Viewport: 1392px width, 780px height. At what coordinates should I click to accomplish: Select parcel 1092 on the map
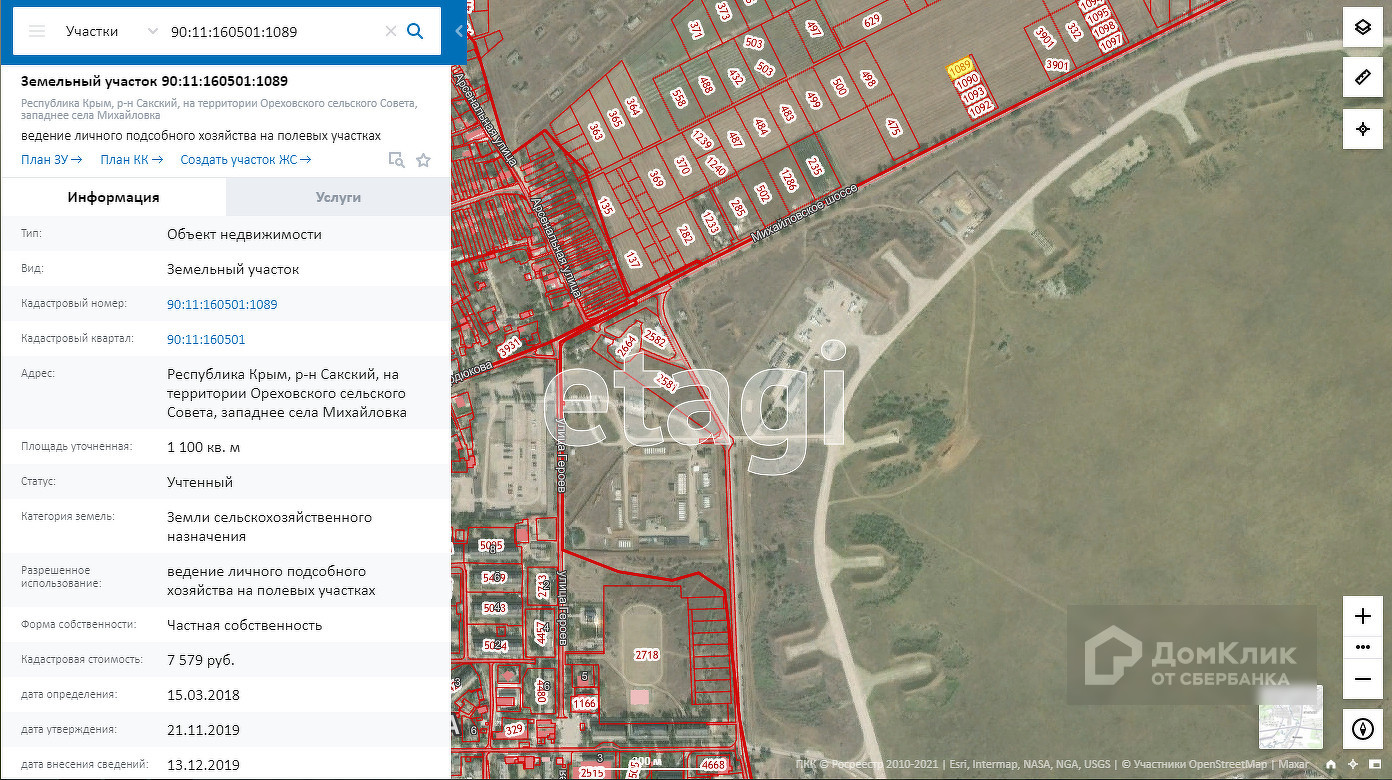[x=980, y=106]
